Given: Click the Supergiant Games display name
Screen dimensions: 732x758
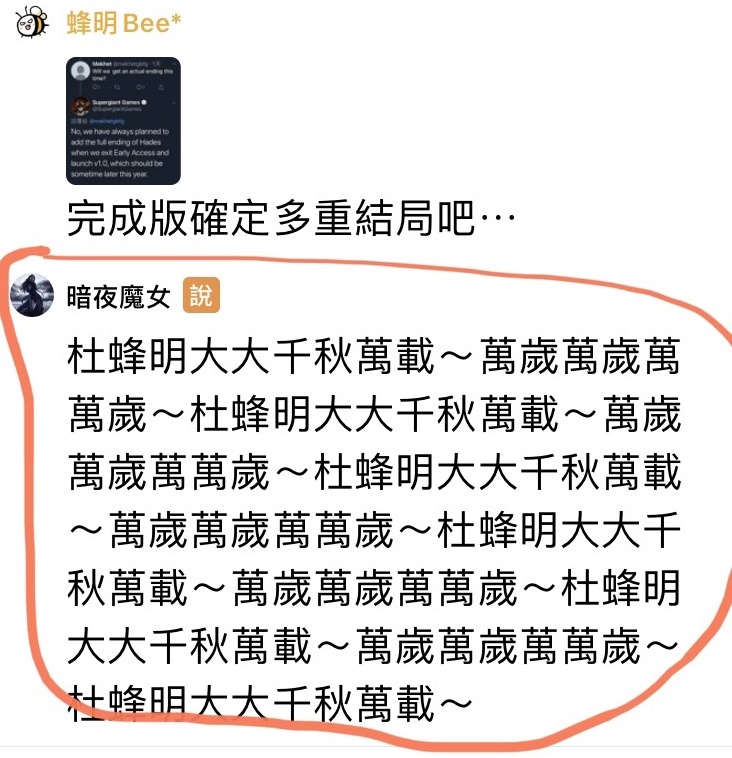Looking at the screenshot, I should click(116, 102).
